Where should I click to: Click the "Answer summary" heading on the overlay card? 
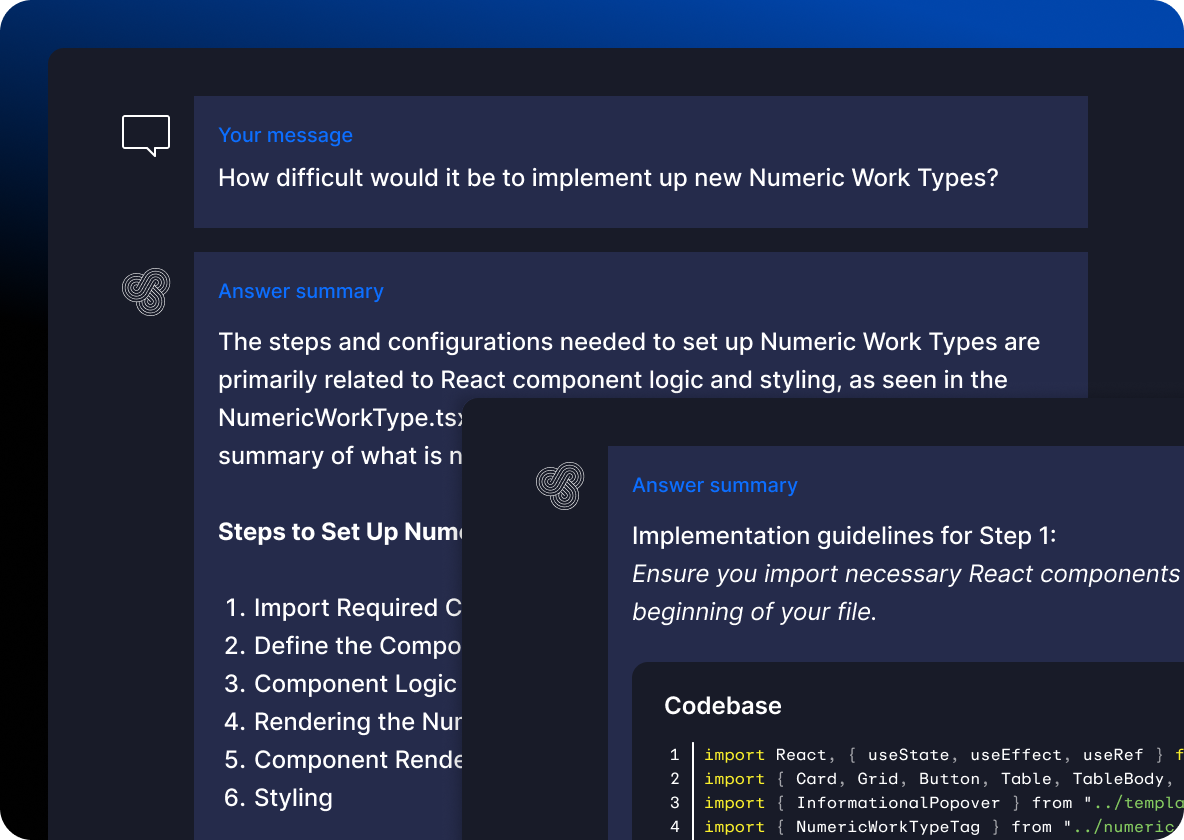pyautogui.click(x=715, y=485)
